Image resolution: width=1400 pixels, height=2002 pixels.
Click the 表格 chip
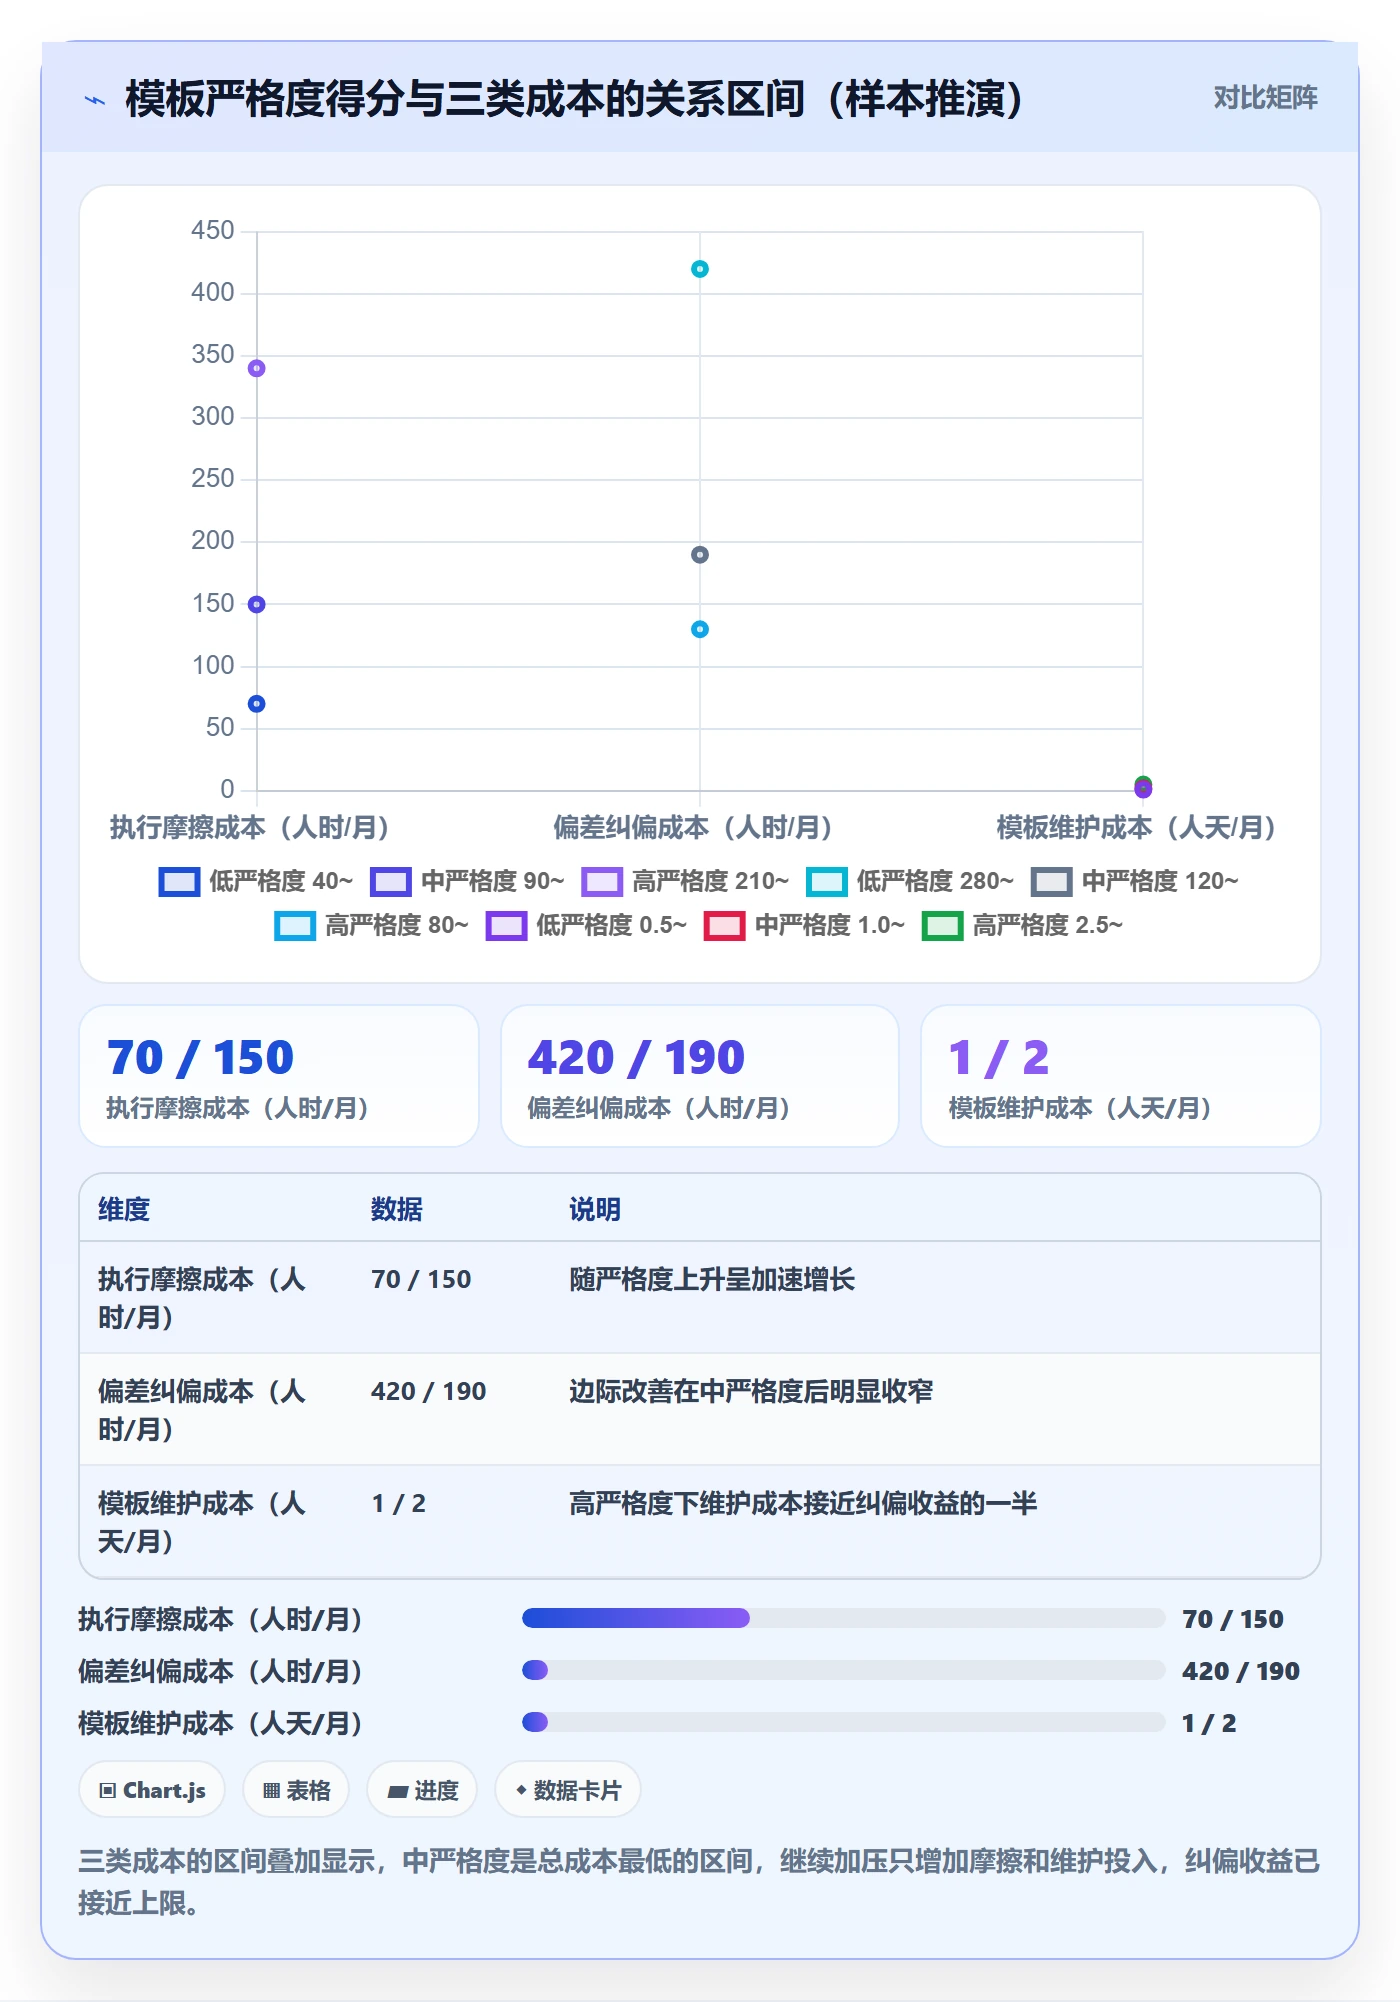pos(296,1790)
